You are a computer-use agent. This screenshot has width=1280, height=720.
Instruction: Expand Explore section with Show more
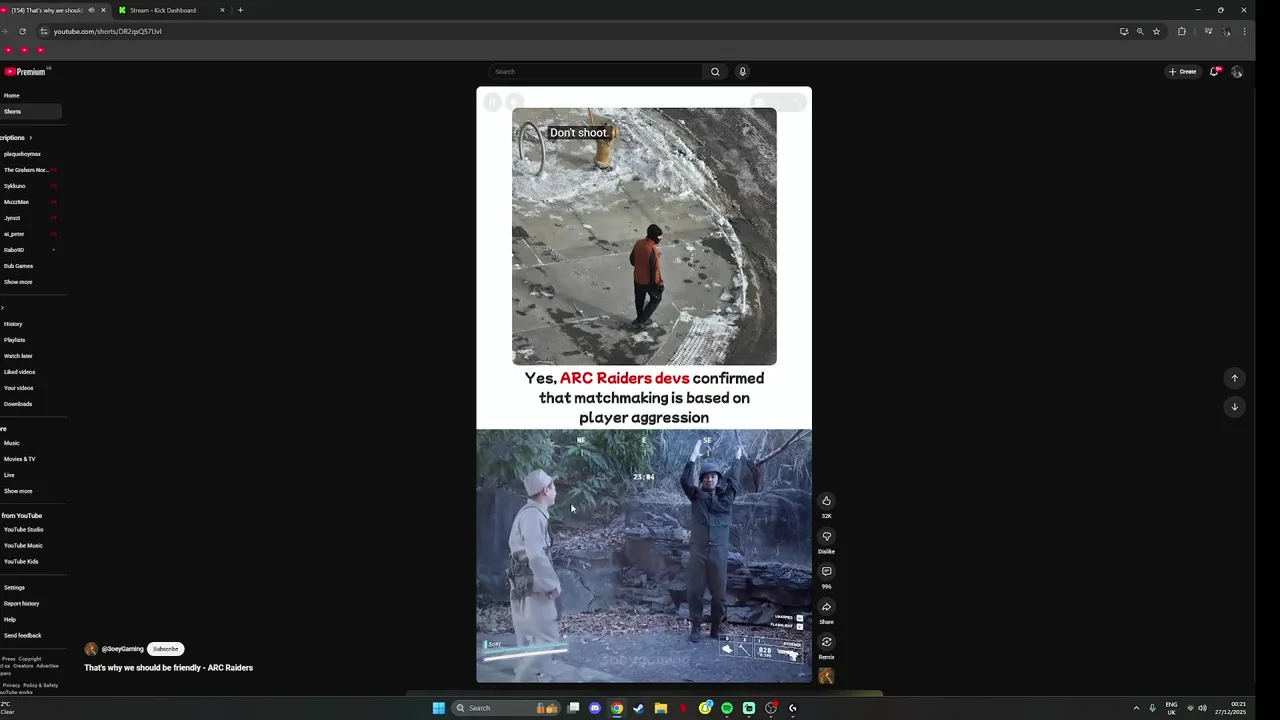(x=18, y=491)
